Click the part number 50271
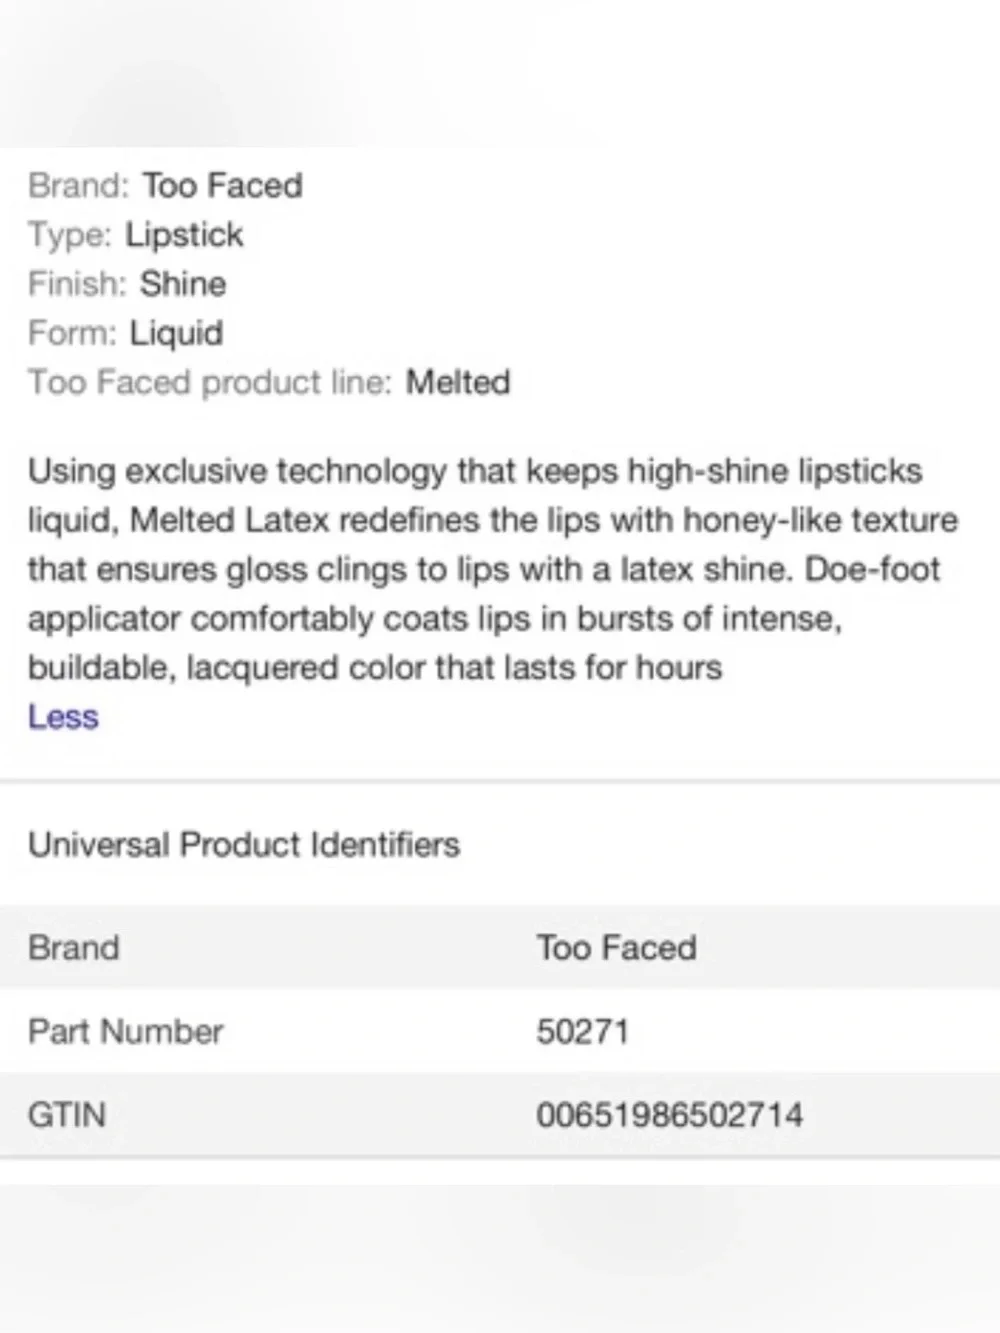 [583, 1031]
